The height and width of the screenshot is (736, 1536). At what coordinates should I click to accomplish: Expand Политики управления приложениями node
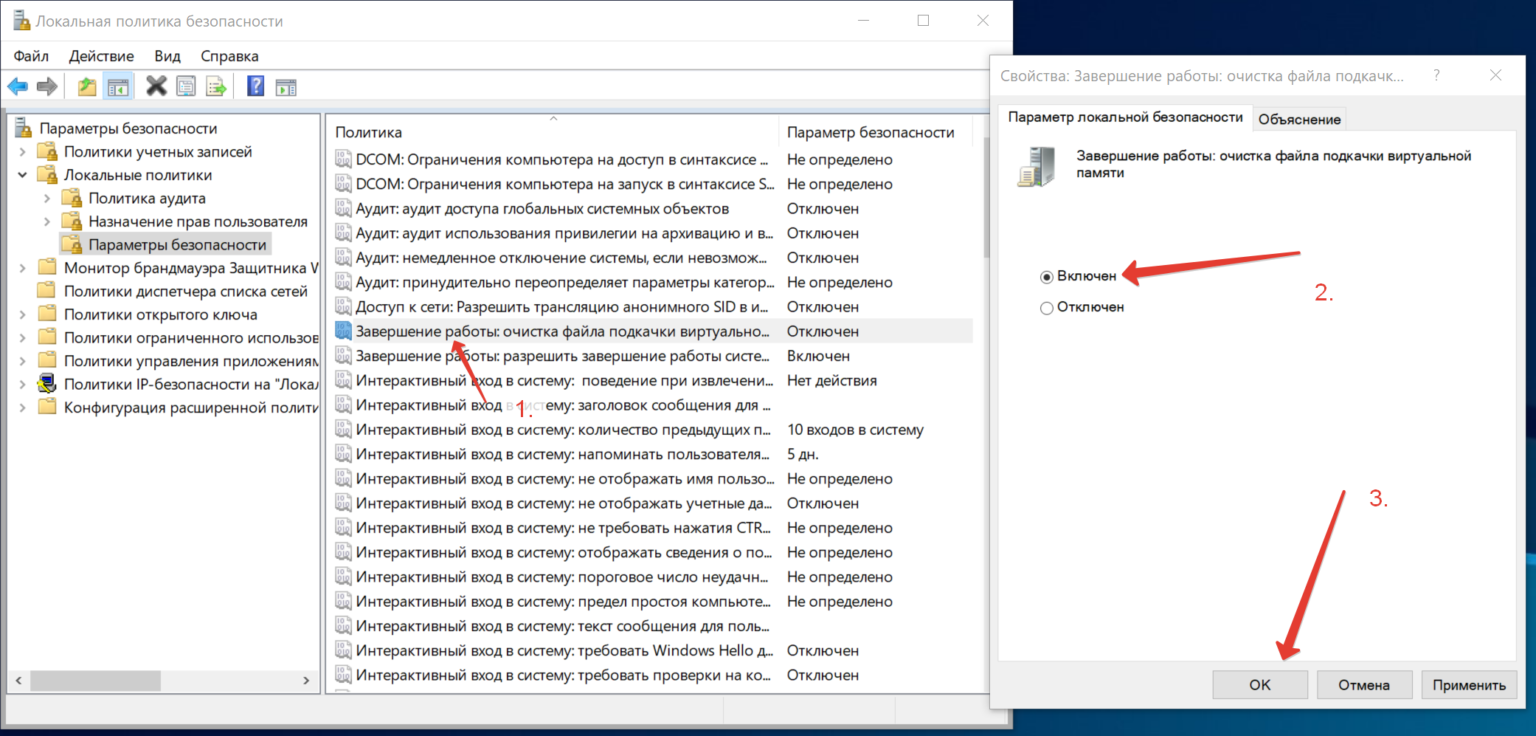pos(23,360)
